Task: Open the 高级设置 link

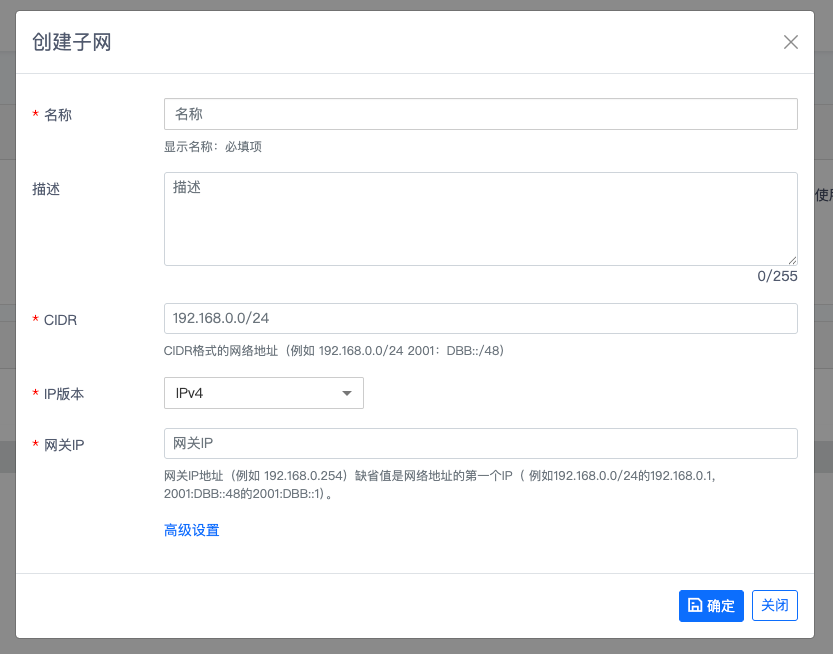Action: 191,530
